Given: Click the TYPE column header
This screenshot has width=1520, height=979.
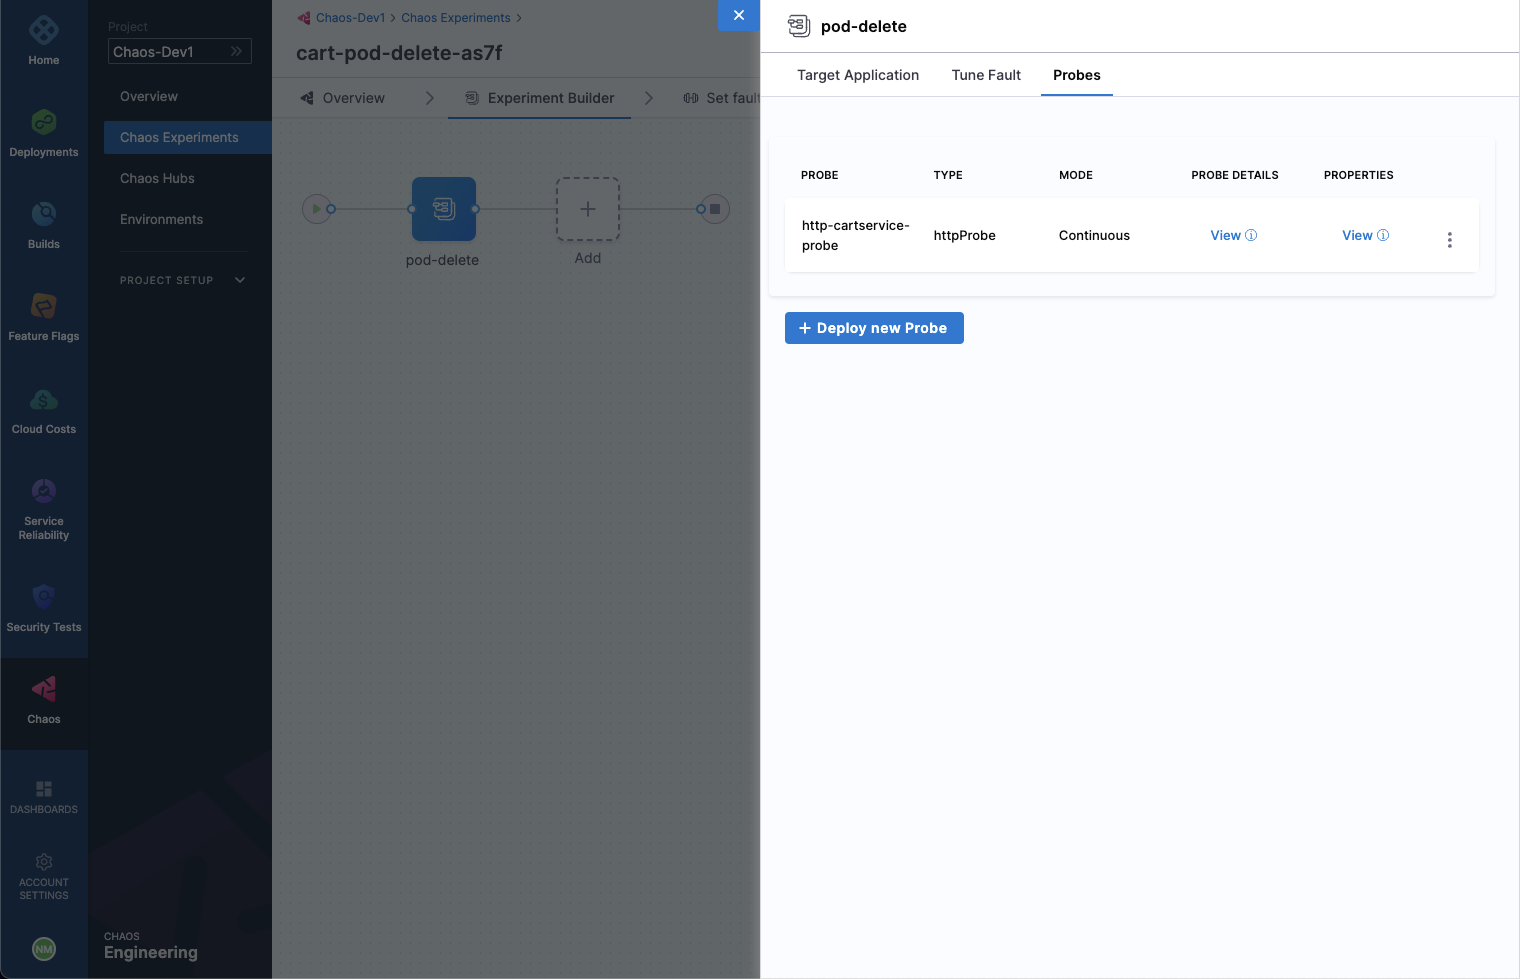Looking at the screenshot, I should pyautogui.click(x=948, y=175).
